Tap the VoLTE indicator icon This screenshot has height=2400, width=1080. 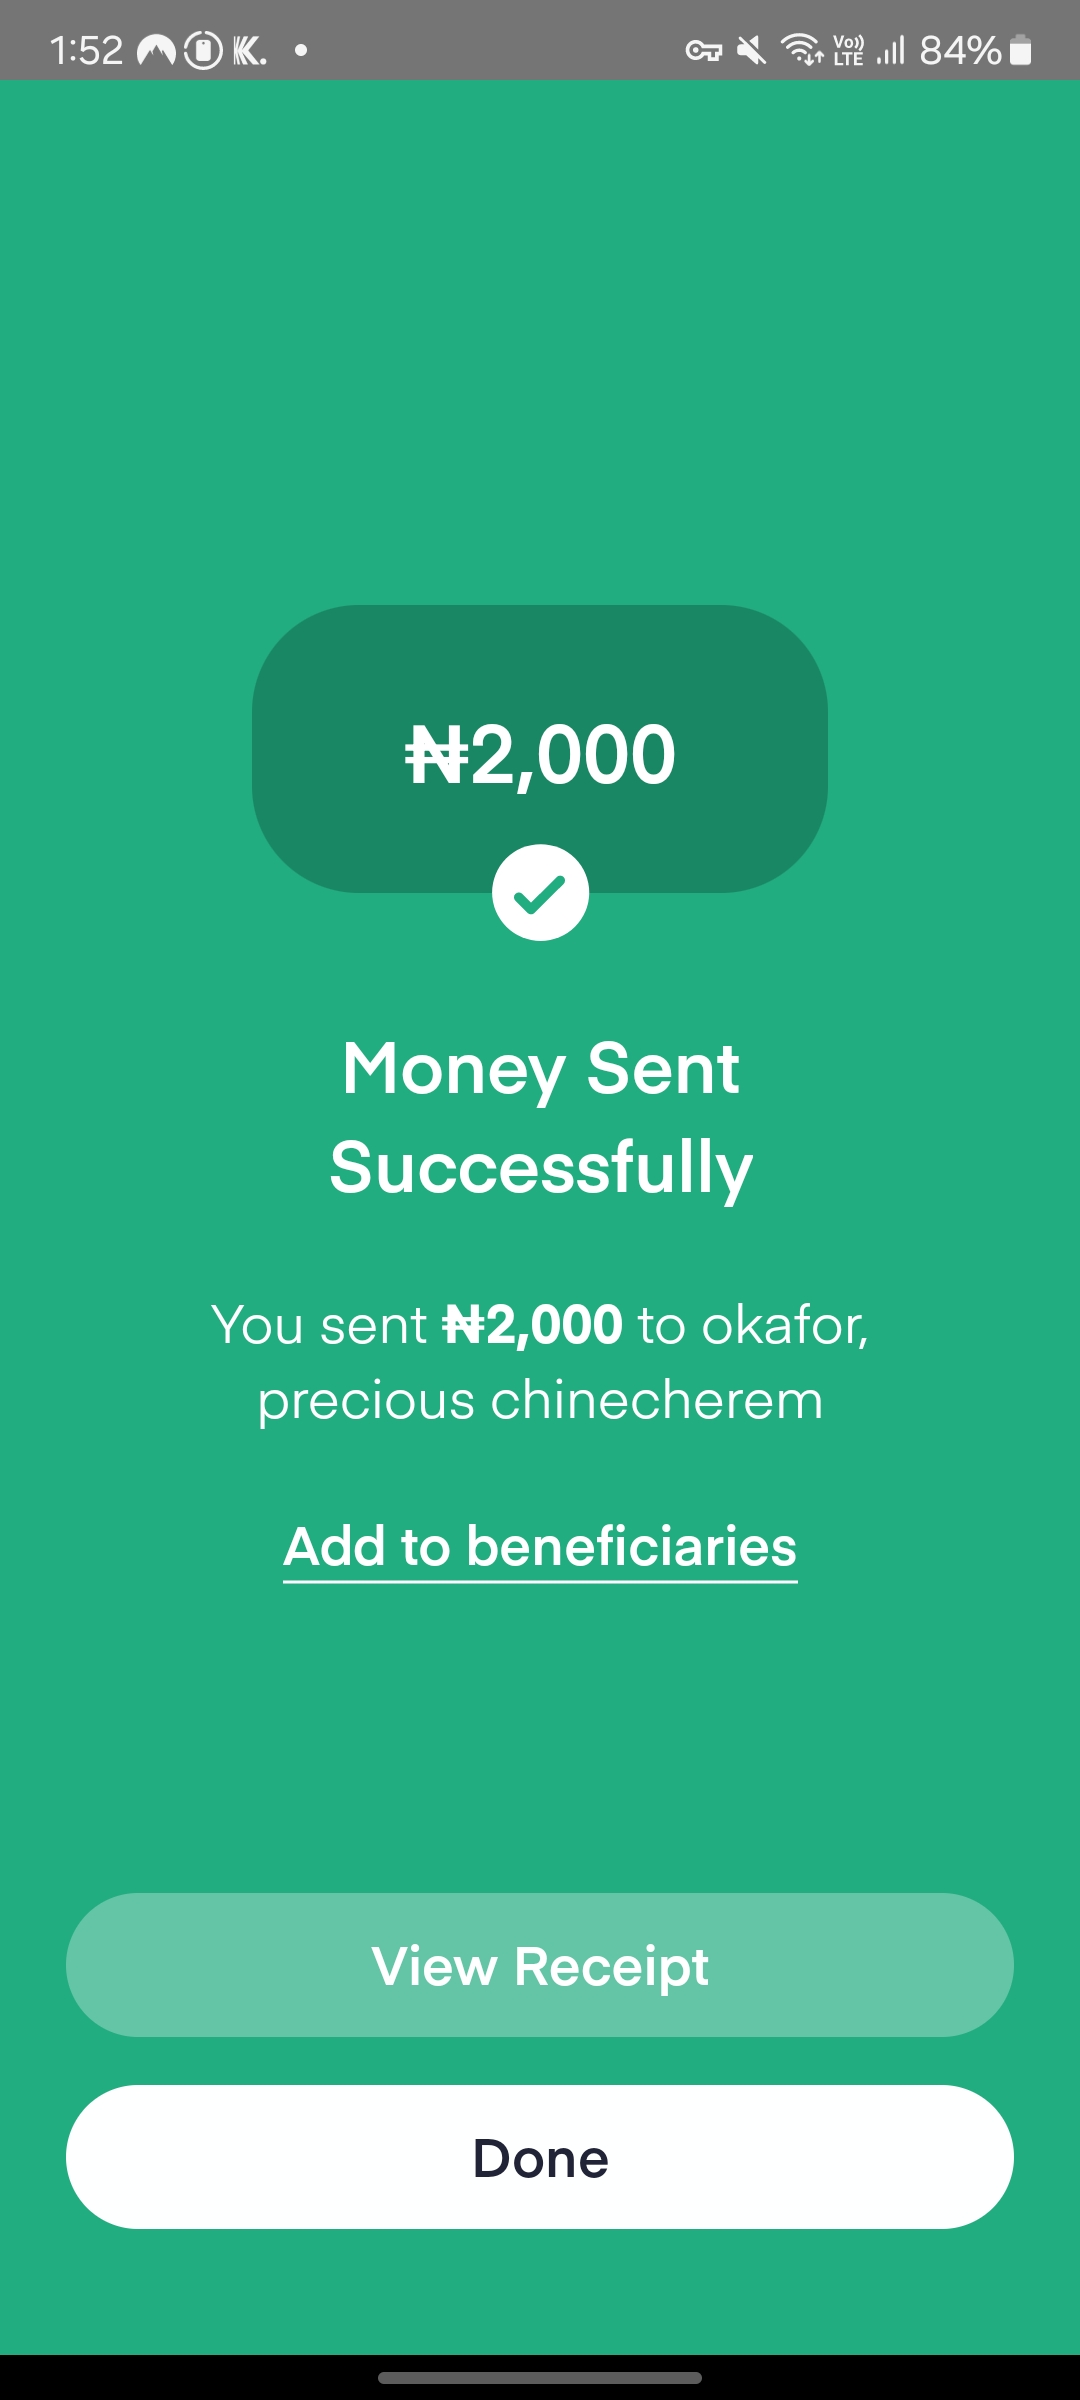tap(849, 50)
